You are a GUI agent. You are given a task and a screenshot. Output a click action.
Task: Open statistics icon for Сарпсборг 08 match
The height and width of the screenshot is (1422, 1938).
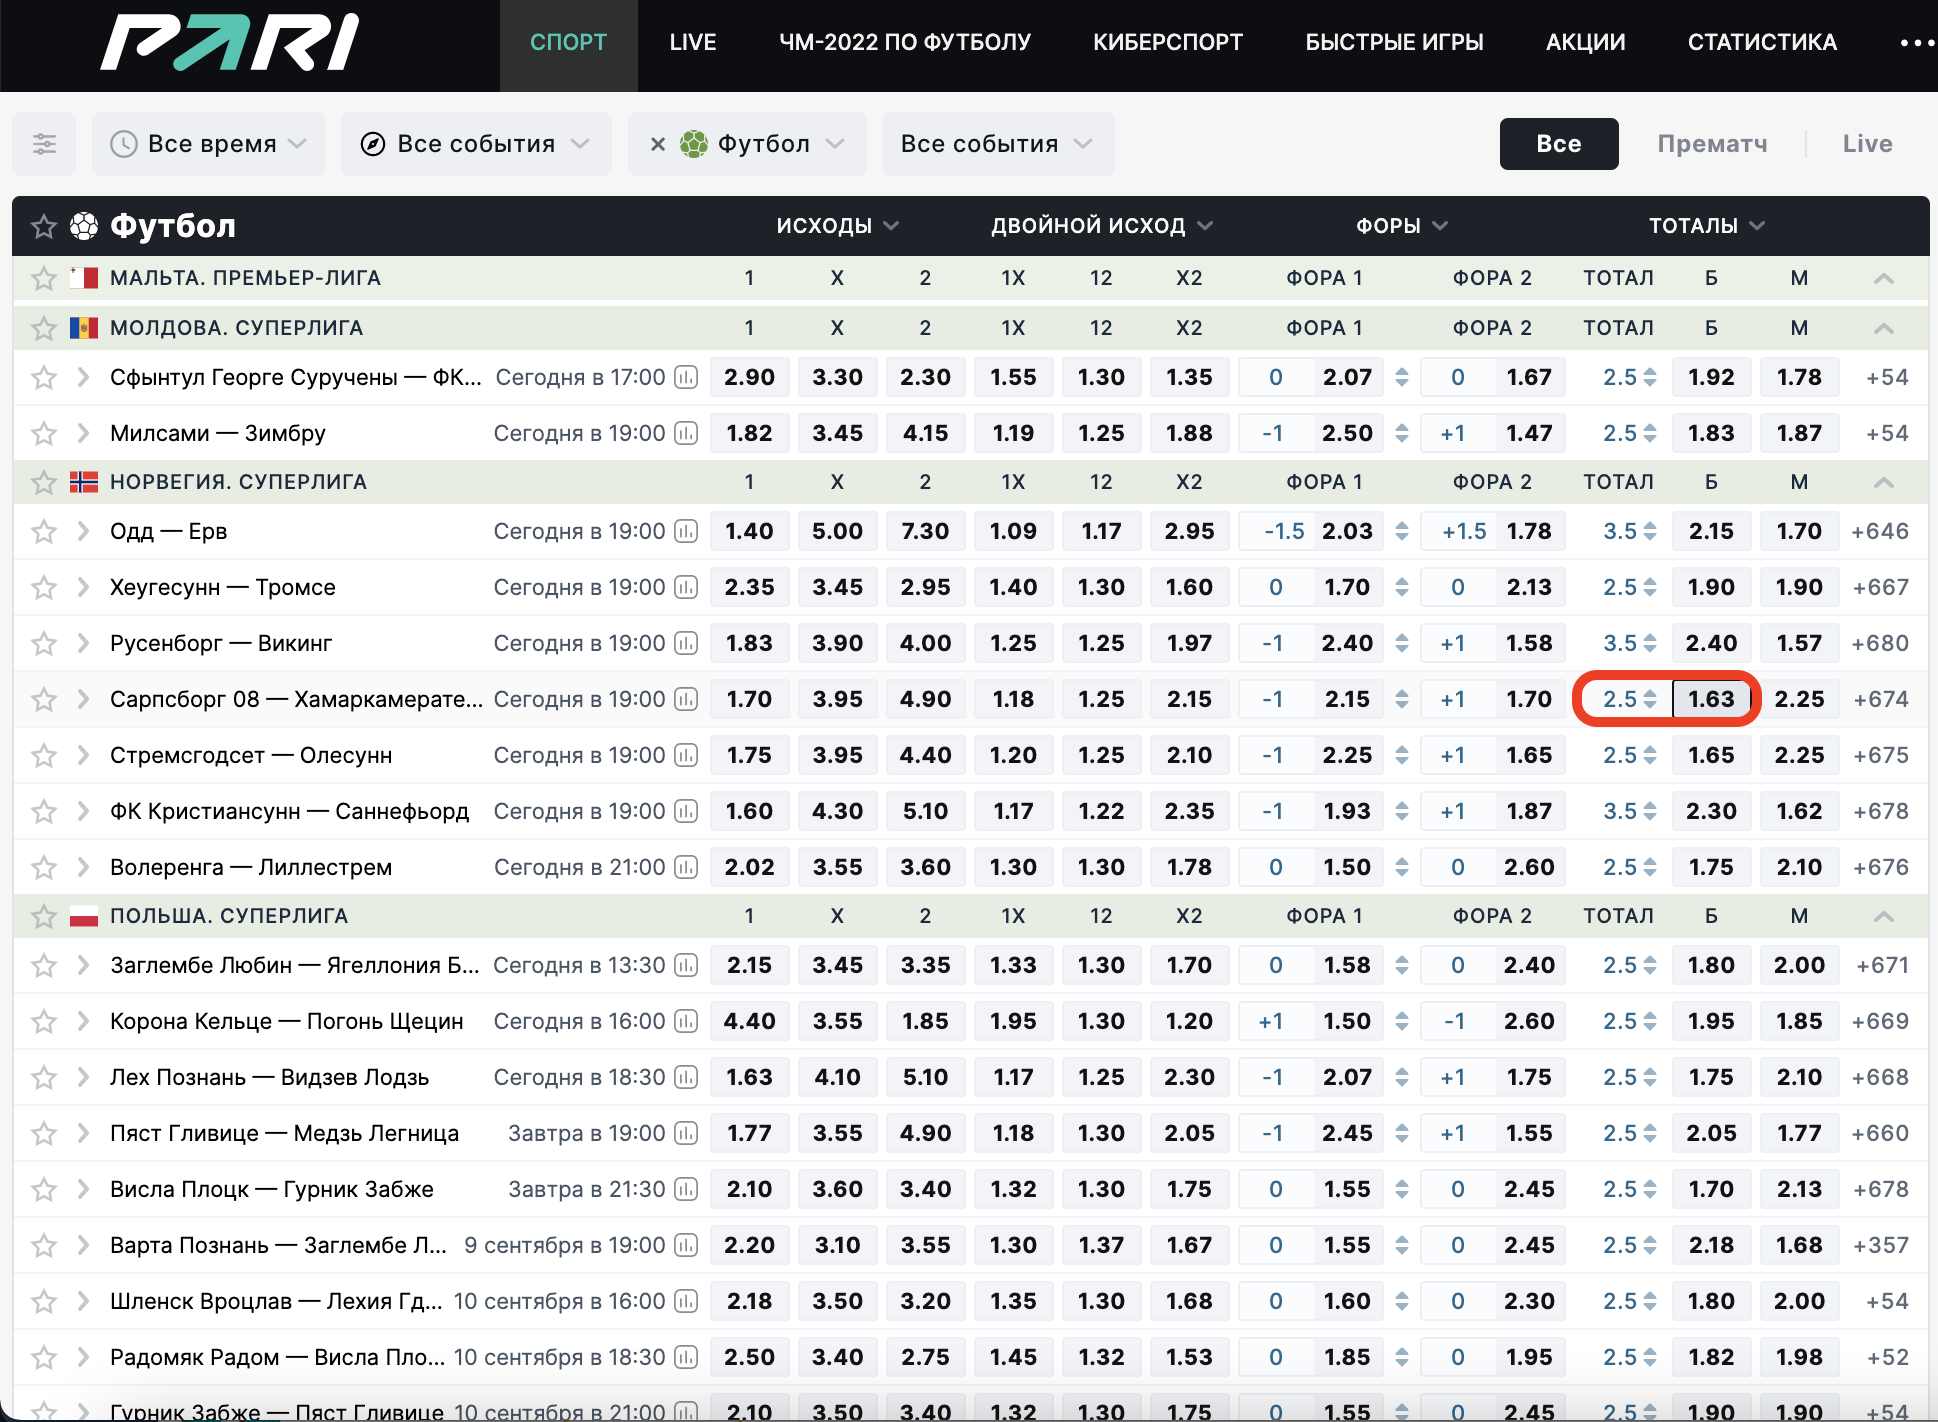(x=686, y=699)
